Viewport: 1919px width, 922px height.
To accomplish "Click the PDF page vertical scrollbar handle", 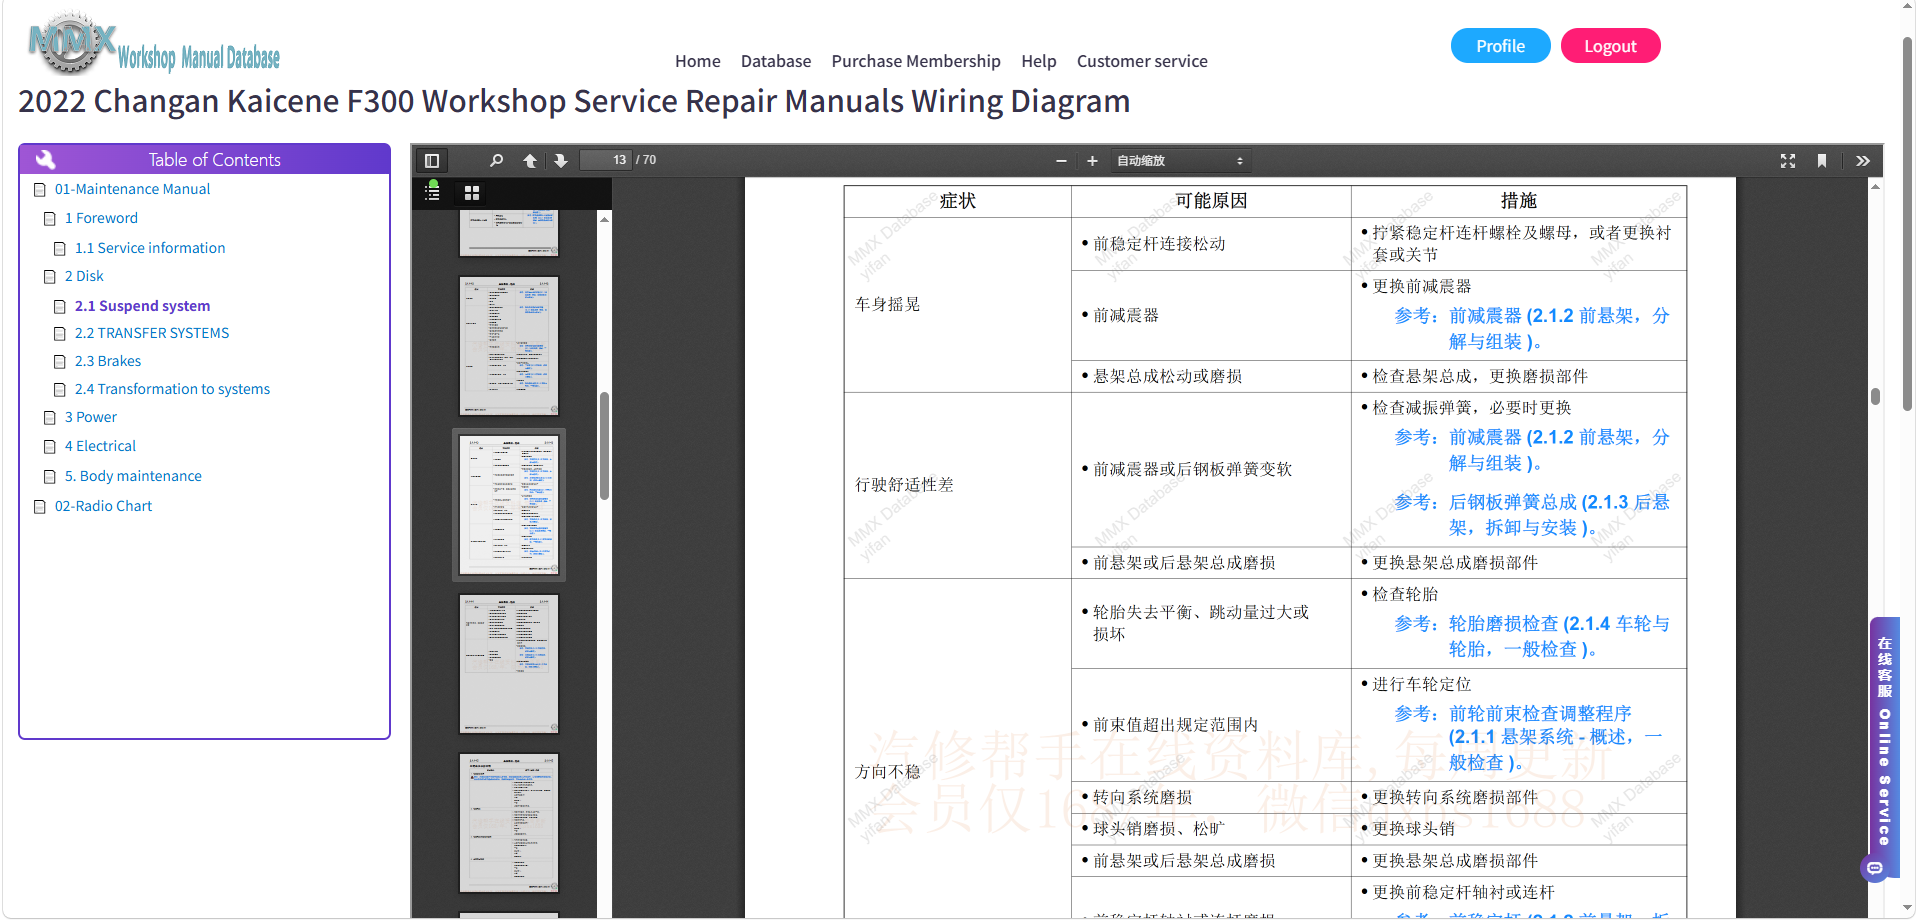I will tap(1876, 396).
